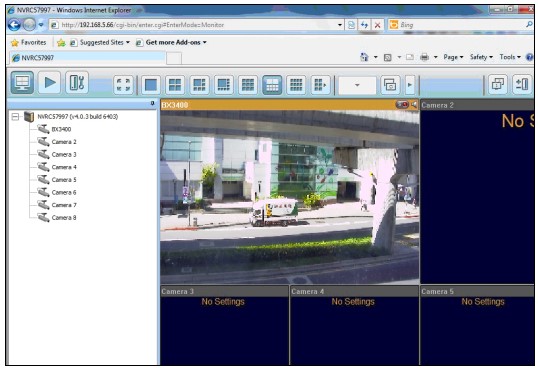Screen dimensions: 538x370
Task: Open a new blank tab
Action: pos(174,58)
